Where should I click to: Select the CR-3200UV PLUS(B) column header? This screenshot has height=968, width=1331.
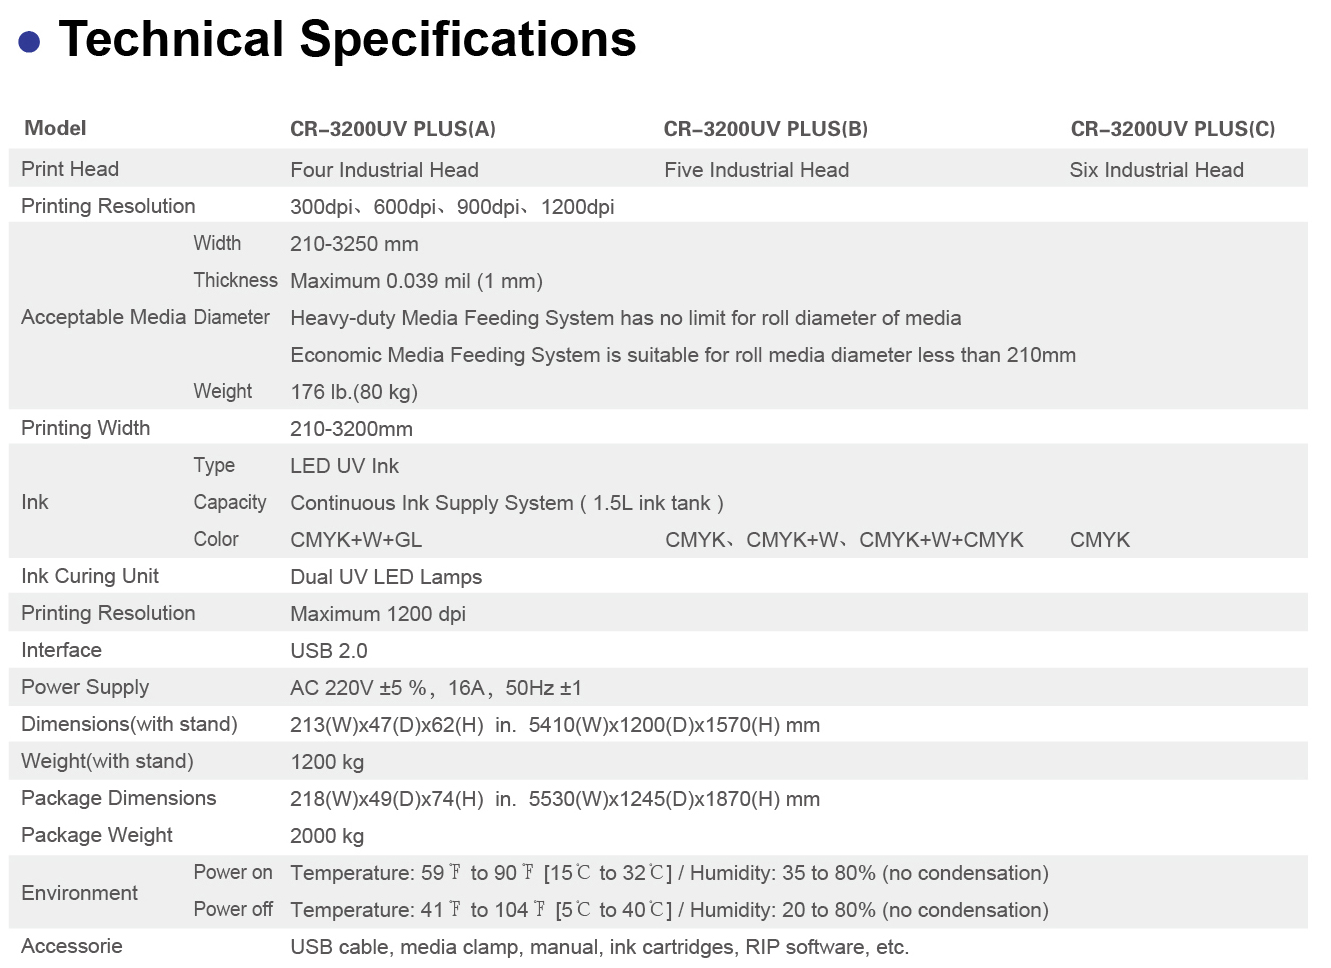coord(765,129)
